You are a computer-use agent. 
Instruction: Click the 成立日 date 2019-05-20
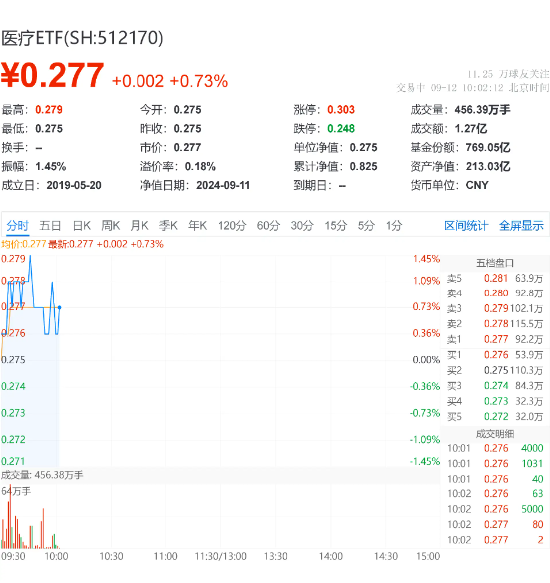click(x=74, y=185)
